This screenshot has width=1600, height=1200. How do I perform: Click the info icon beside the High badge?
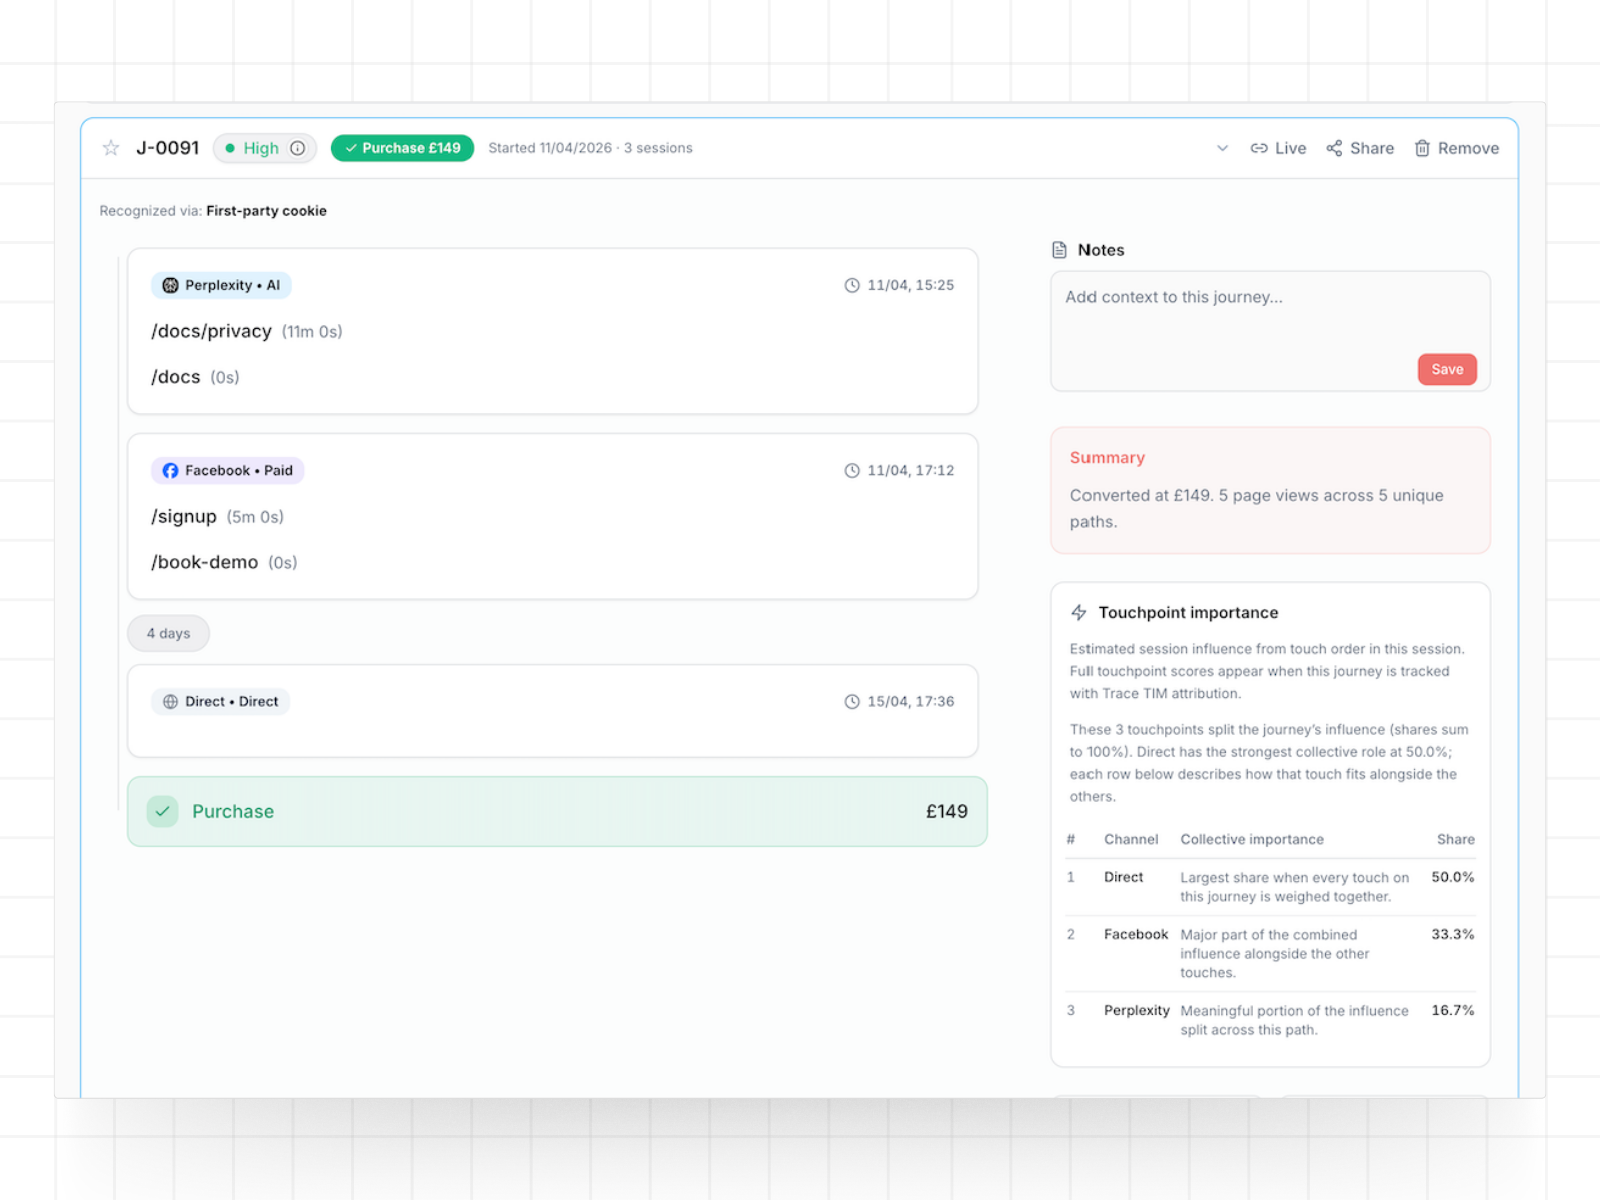click(297, 147)
